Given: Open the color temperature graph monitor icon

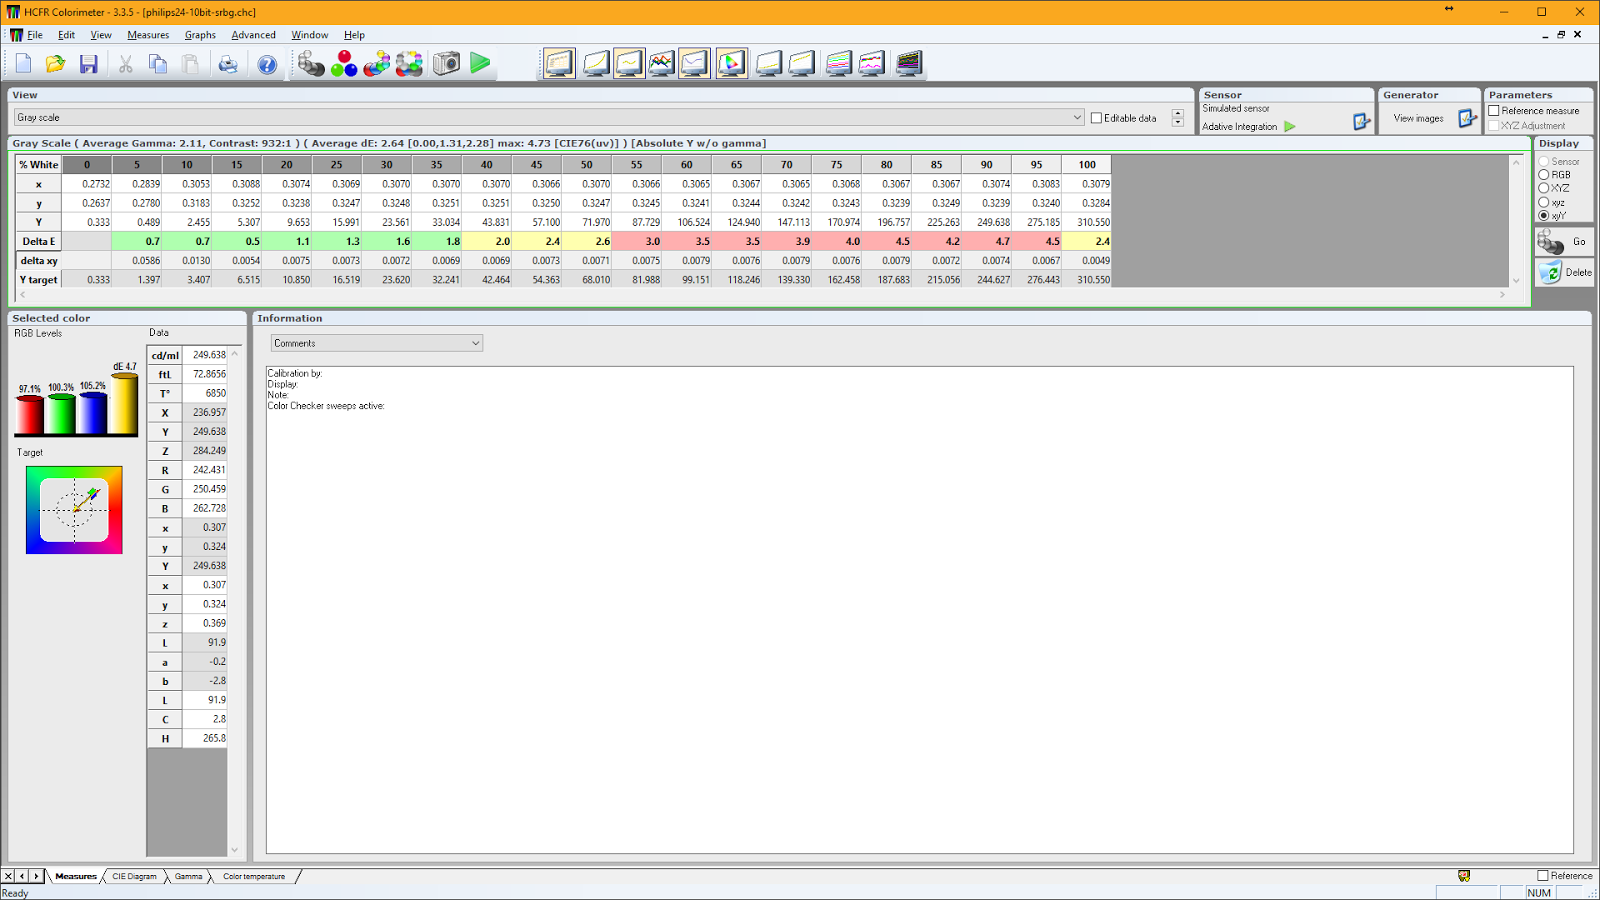Looking at the screenshot, I should click(x=694, y=64).
